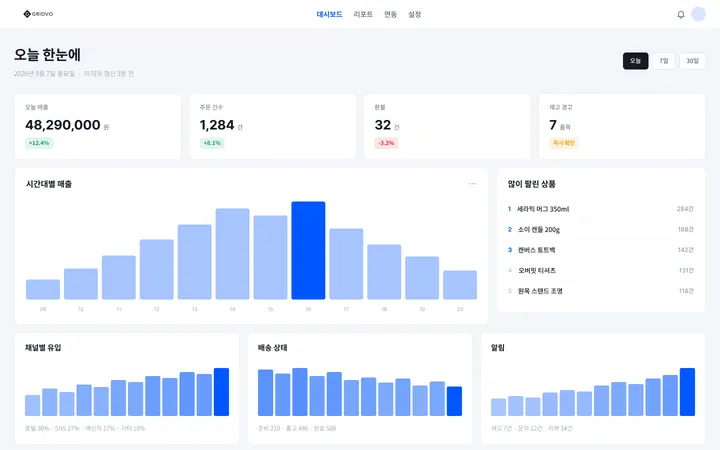The width and height of the screenshot is (720, 450).
Task: Click the dark blue last bar in 채널별 유입
Action: point(221,392)
